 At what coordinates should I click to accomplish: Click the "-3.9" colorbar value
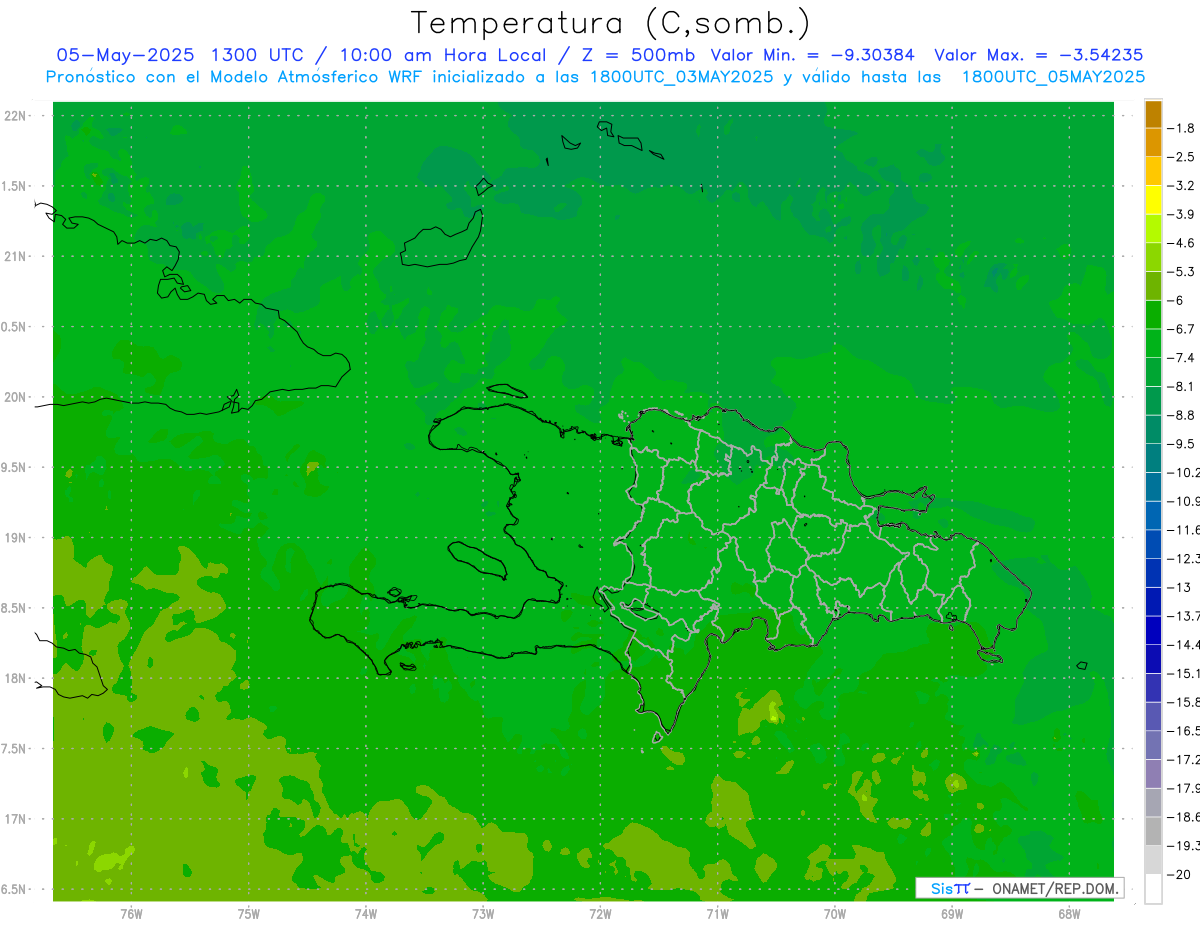pos(1182,214)
